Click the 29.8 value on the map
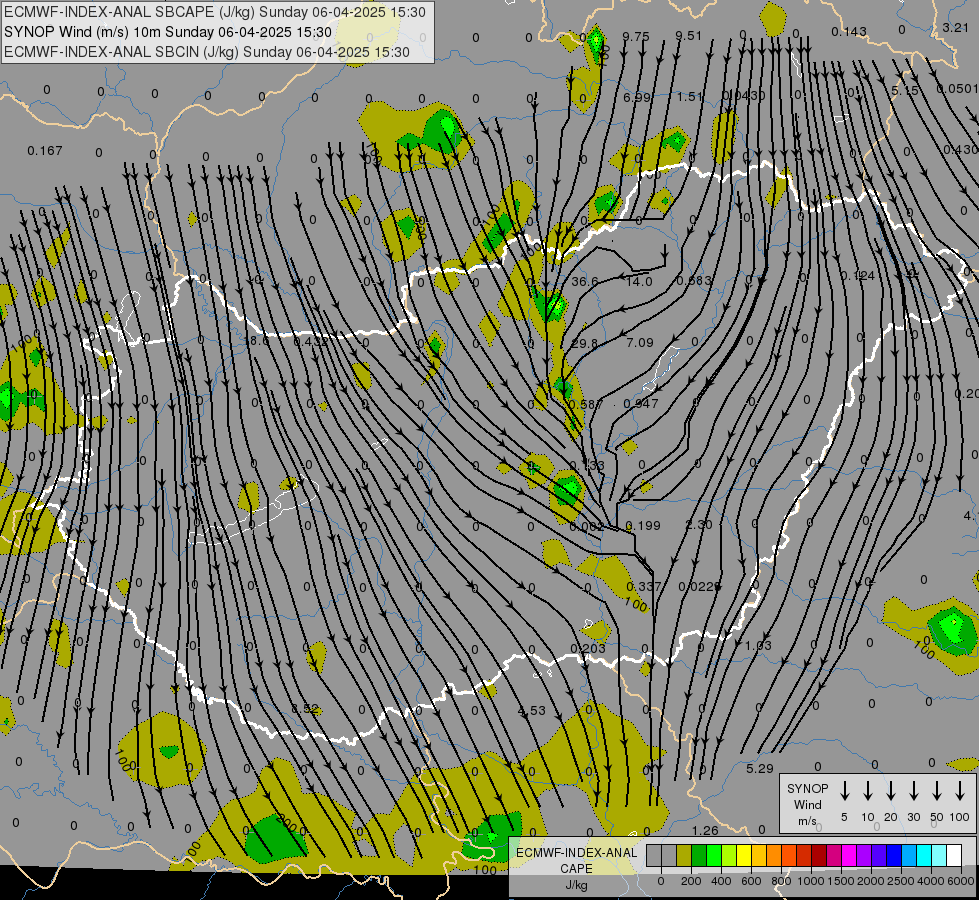Image resolution: width=979 pixels, height=900 pixels. tap(584, 344)
